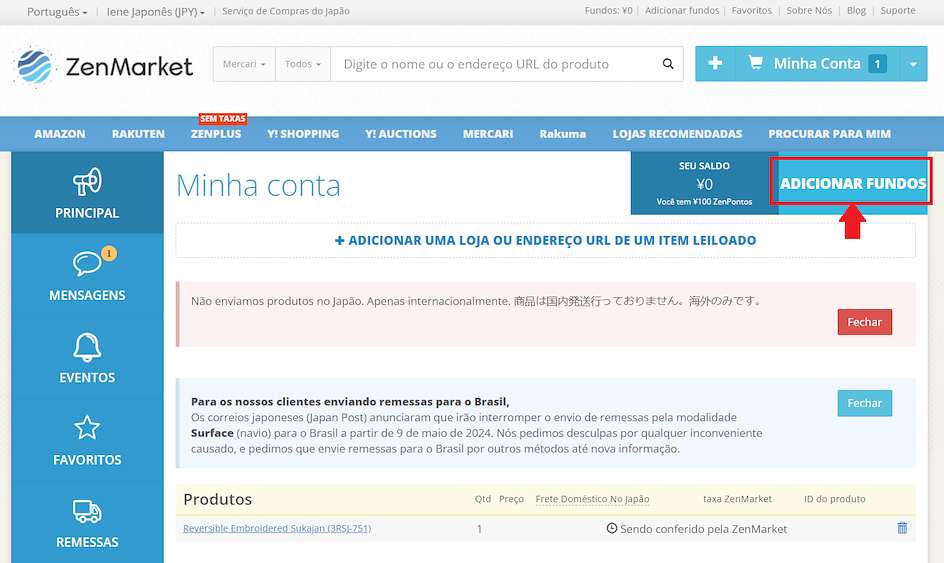This screenshot has height=563, width=944.
Task: Expand the Iene Japonês (JPY) currency dropdown
Action: tap(155, 11)
